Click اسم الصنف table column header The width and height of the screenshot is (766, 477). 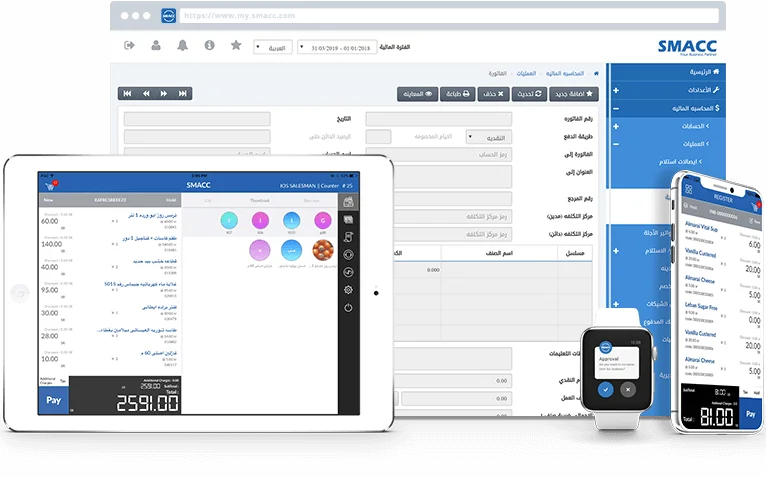[499, 253]
